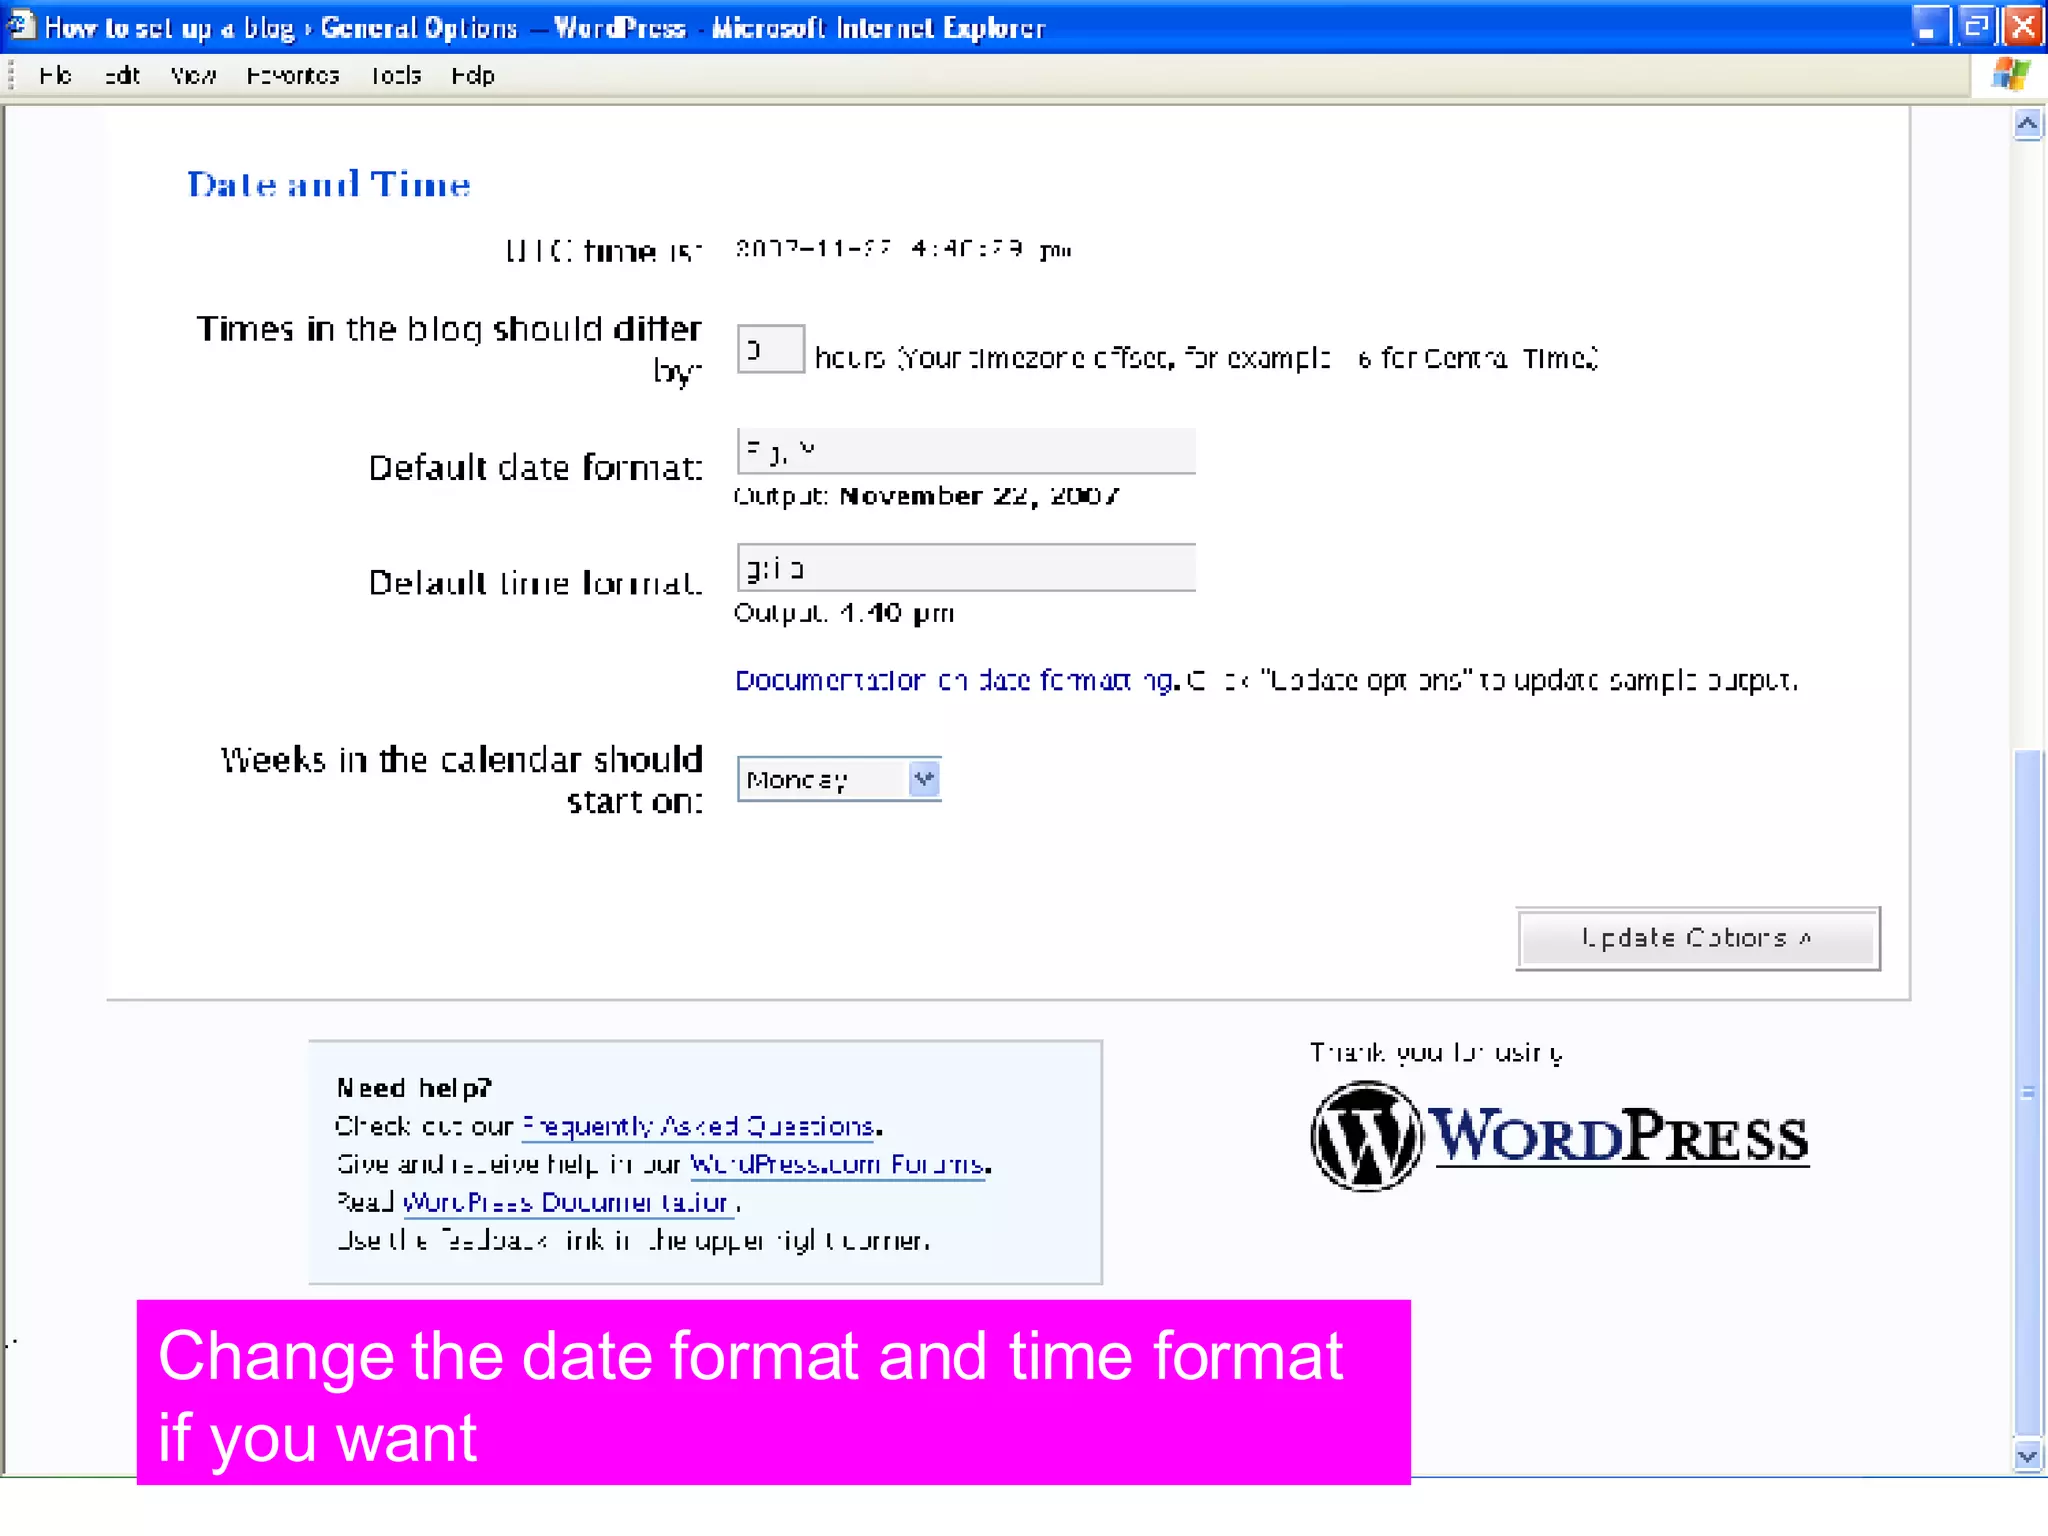Viewport: 2048px width, 1536px height.
Task: Open the Edit menu
Action: pos(122,76)
